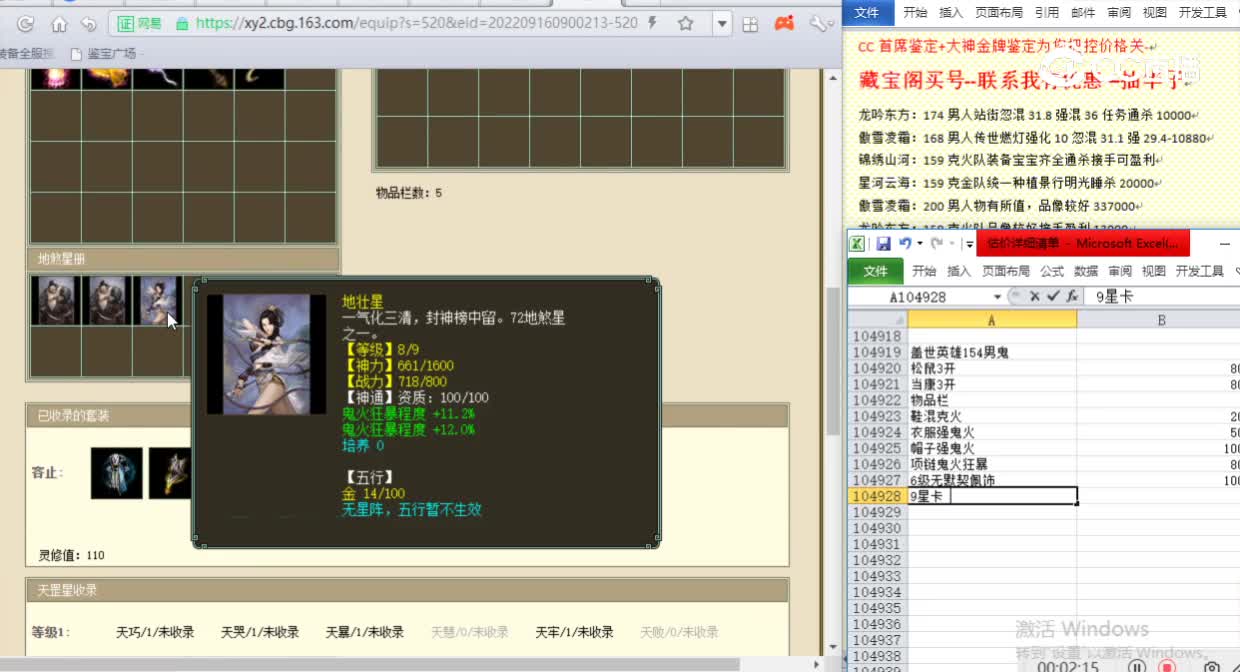The height and width of the screenshot is (672, 1240).
Task: Select the cell 6级无默契佩饰
Action: (x=991, y=481)
